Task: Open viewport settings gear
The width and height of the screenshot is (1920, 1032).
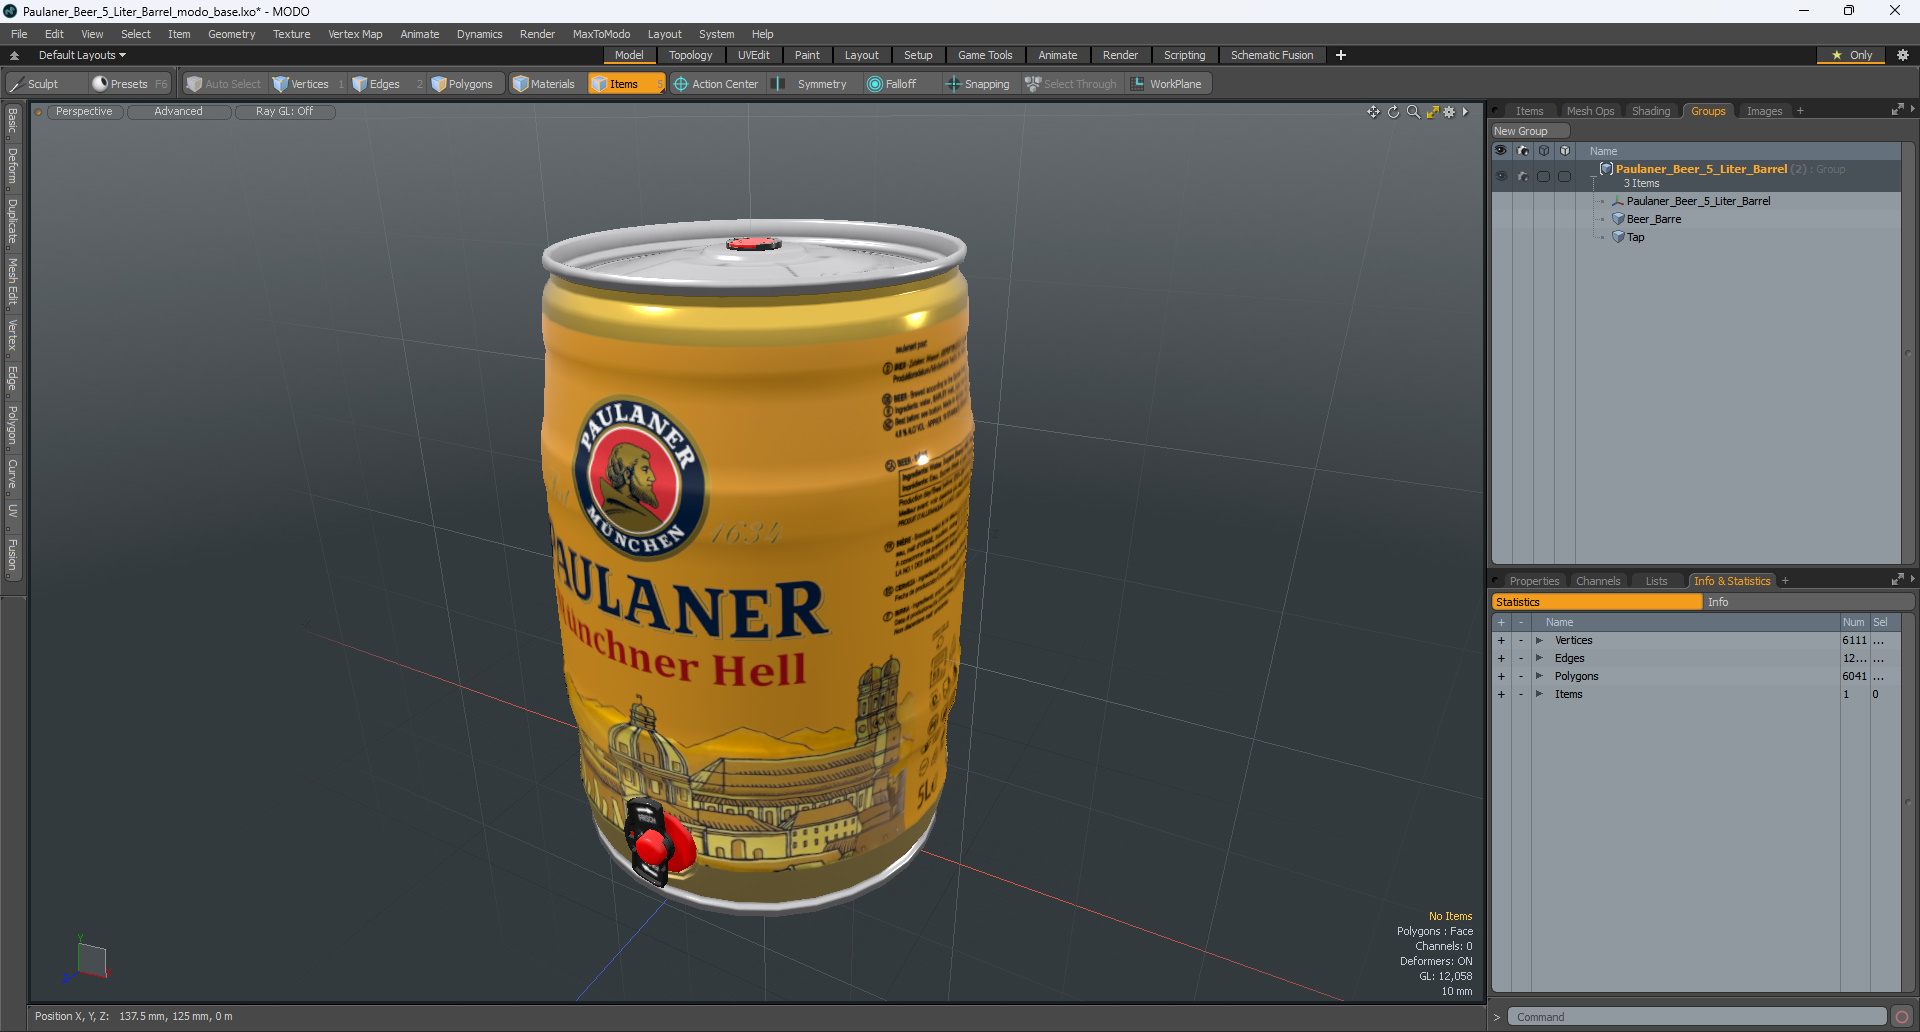Action: [1449, 112]
